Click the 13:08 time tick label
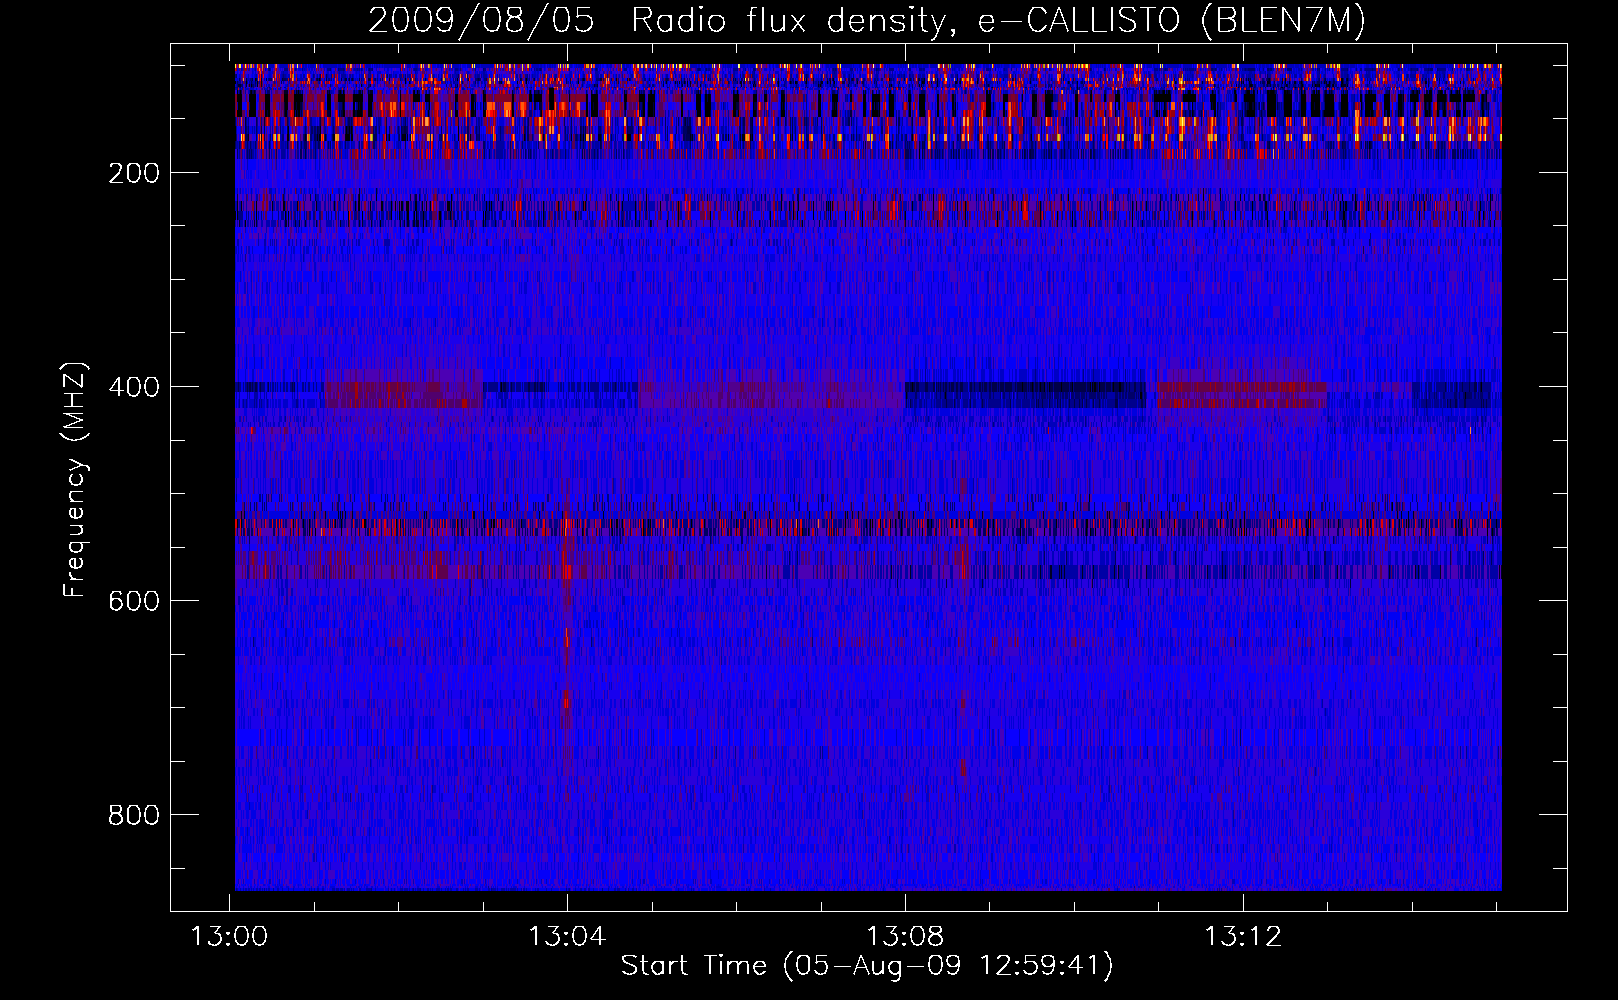This screenshot has width=1618, height=1000. tap(905, 937)
